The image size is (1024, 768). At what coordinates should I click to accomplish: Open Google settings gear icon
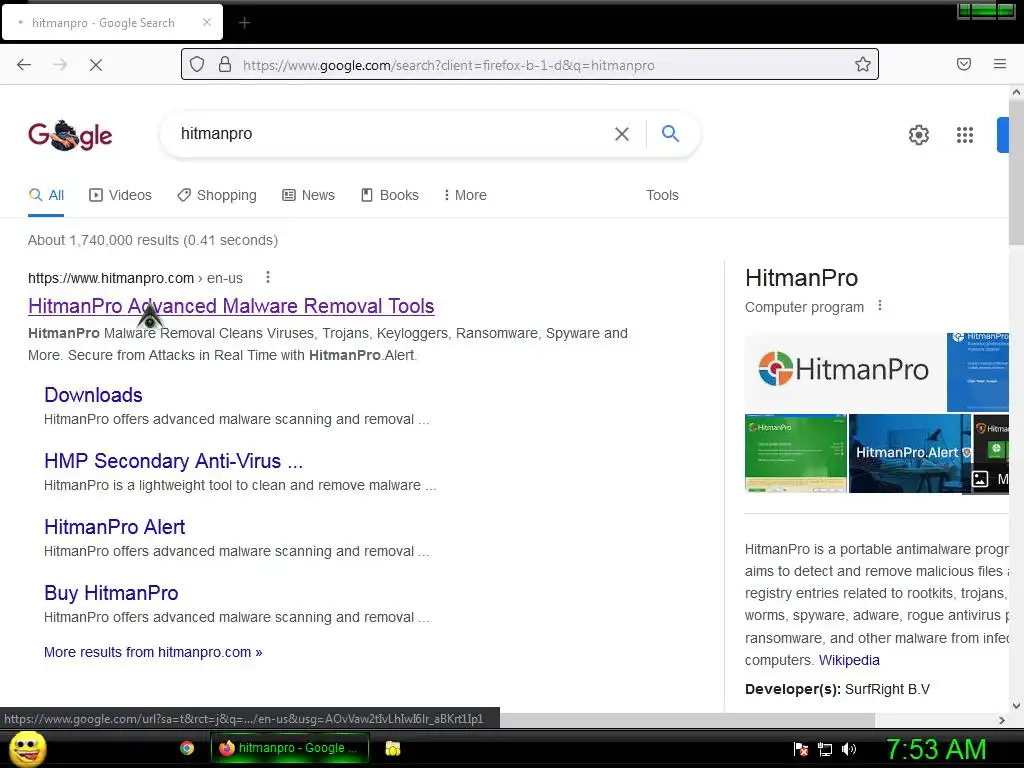coord(919,135)
